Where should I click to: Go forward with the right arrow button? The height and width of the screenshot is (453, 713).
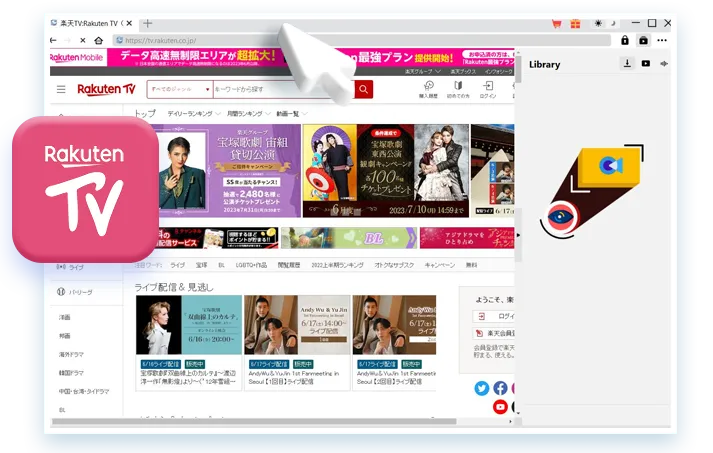68,40
